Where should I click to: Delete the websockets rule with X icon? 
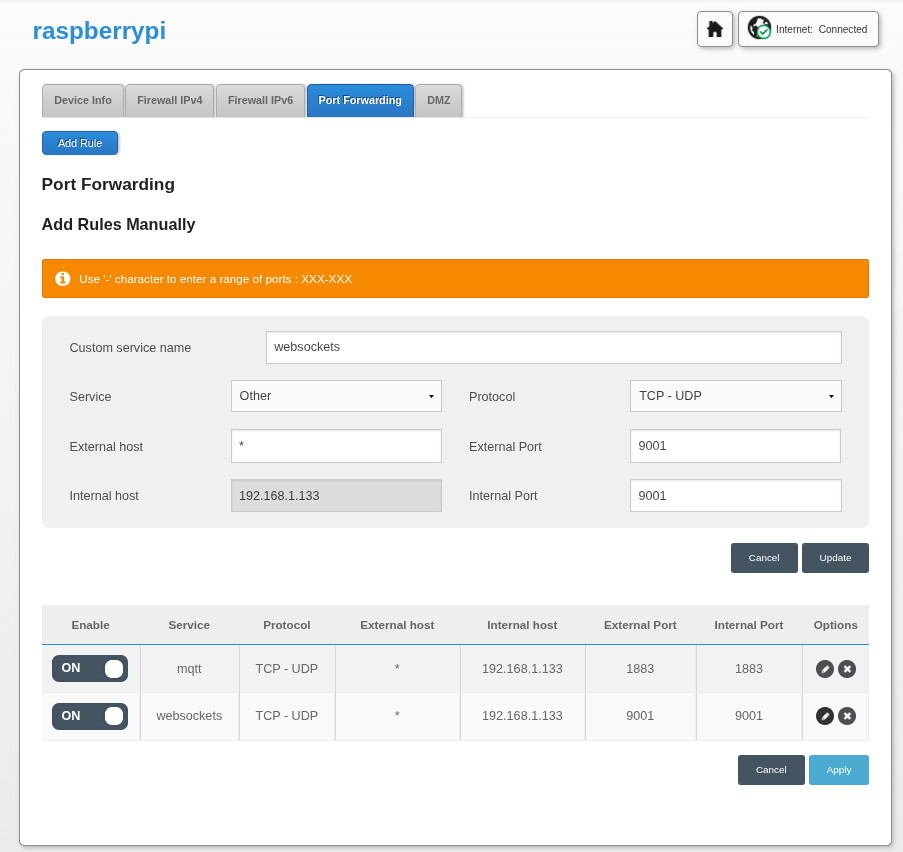[847, 716]
